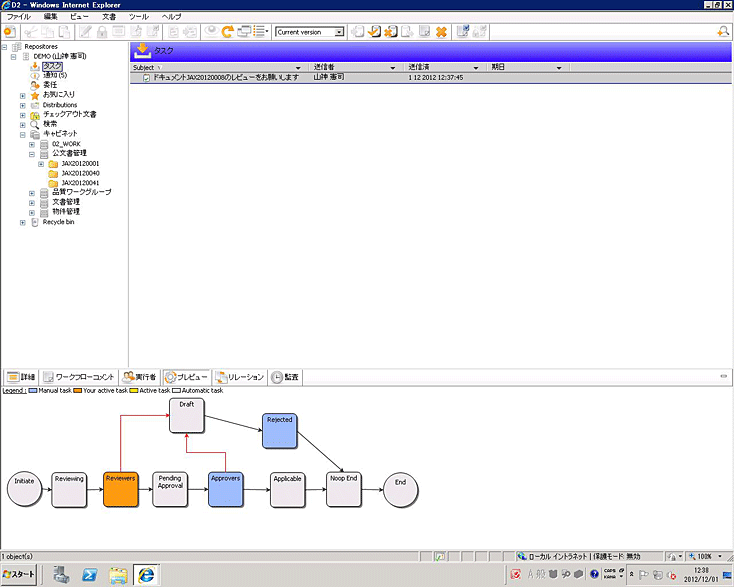Click the Windows スタート button
734x587 pixels.
(20, 574)
